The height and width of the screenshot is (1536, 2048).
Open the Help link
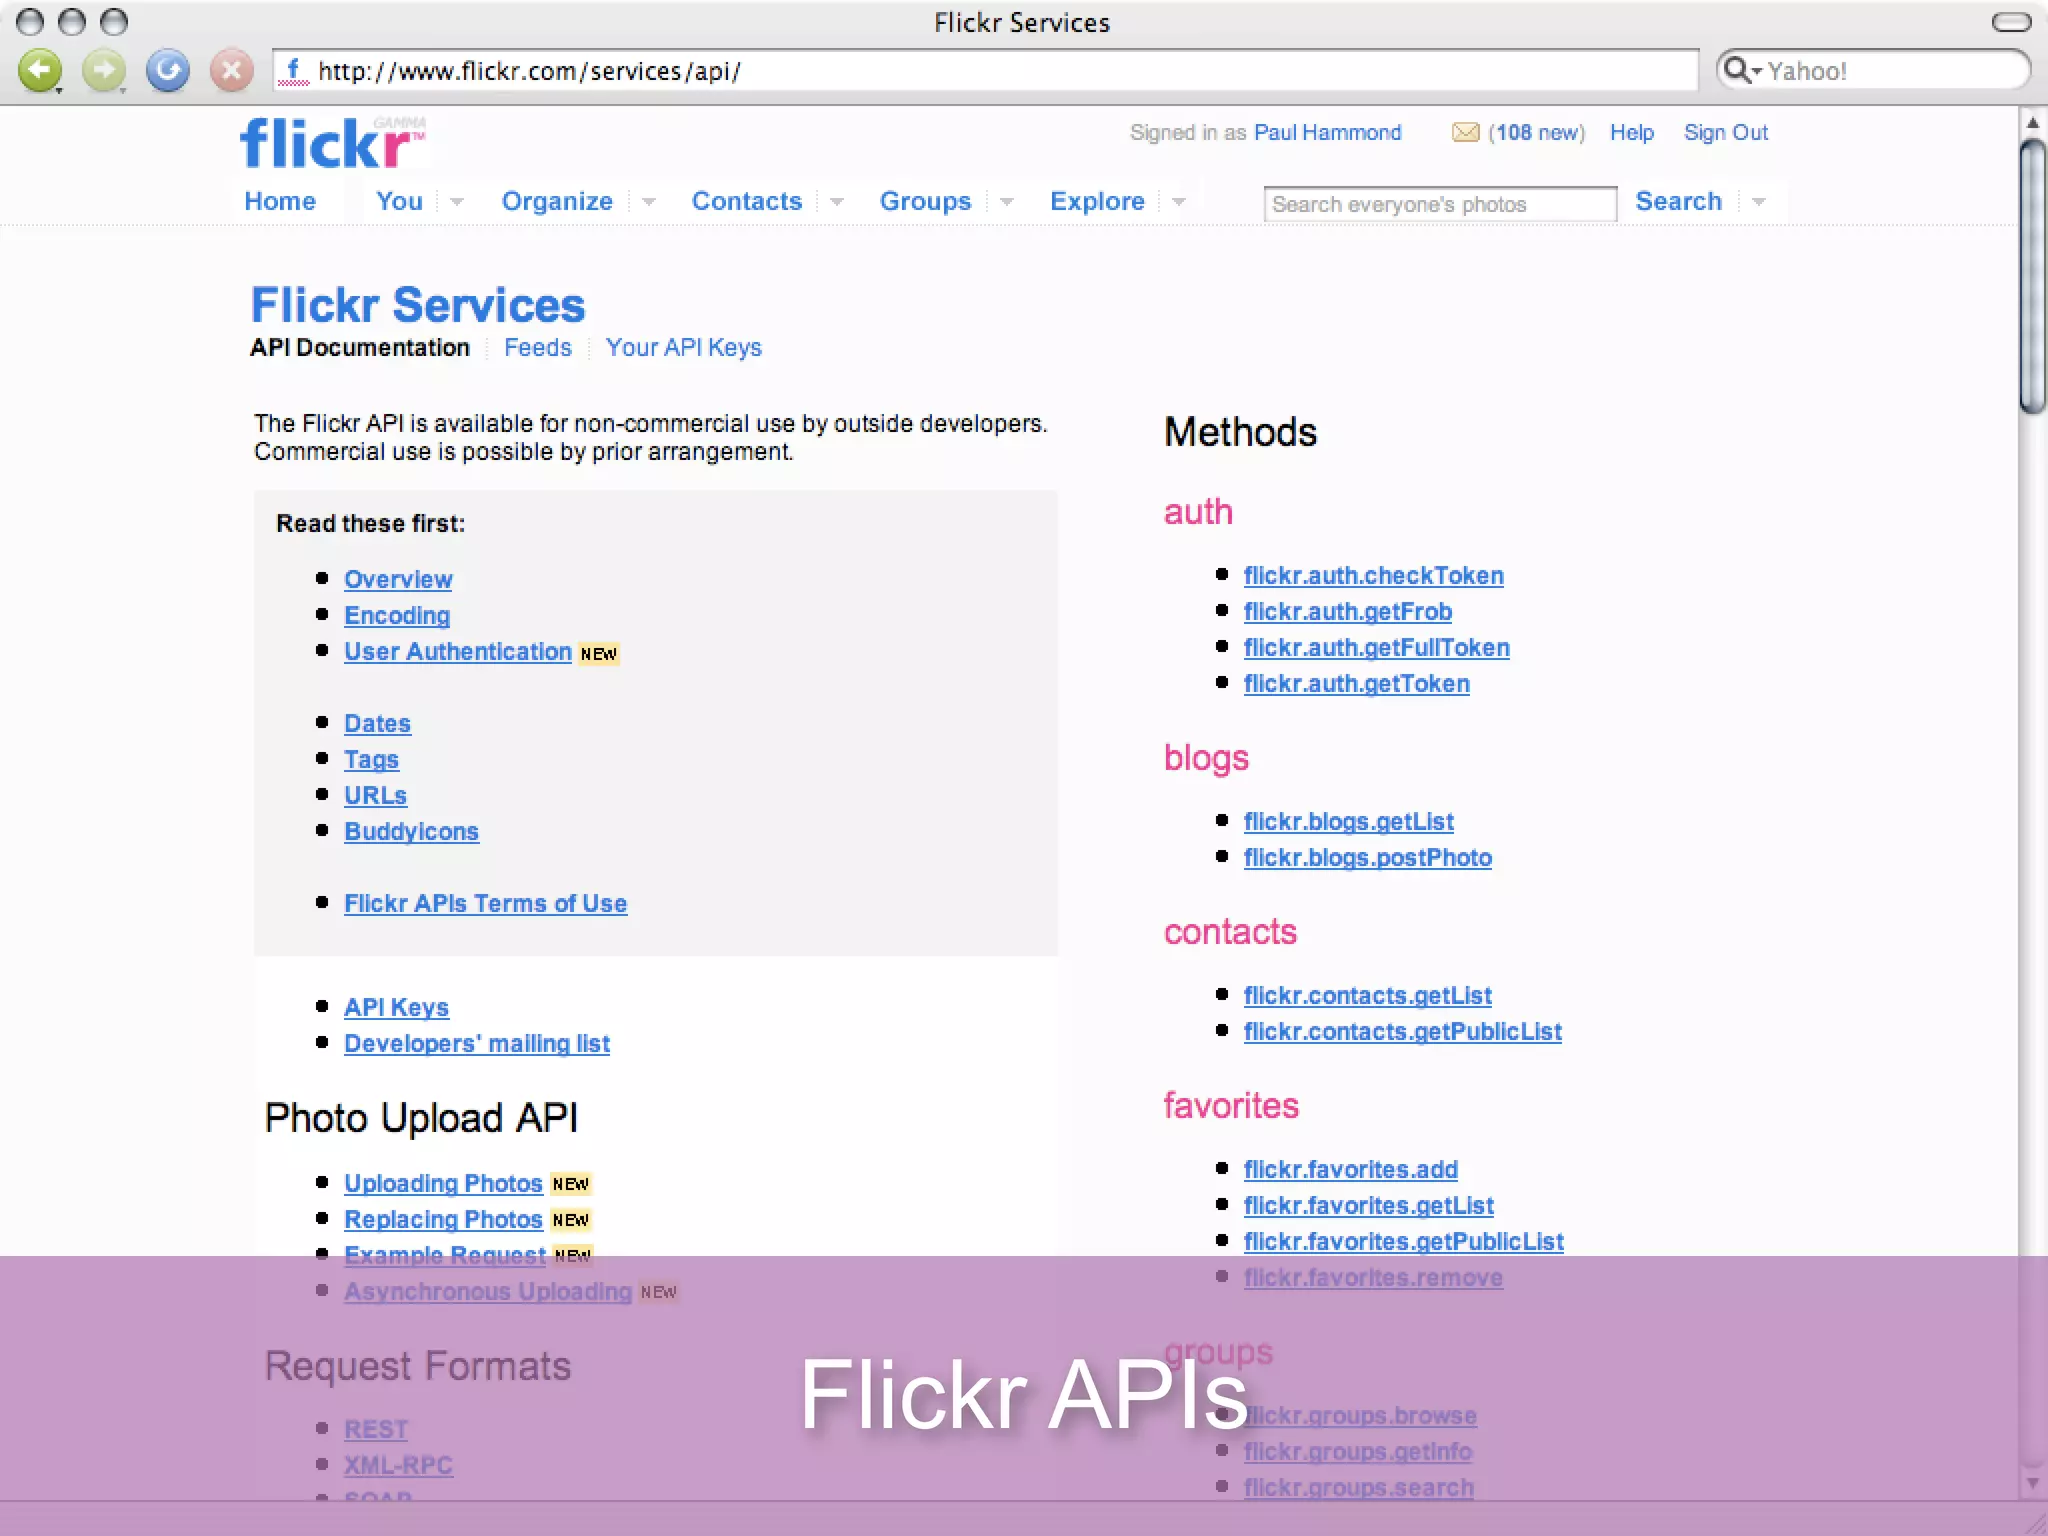pyautogui.click(x=1631, y=133)
